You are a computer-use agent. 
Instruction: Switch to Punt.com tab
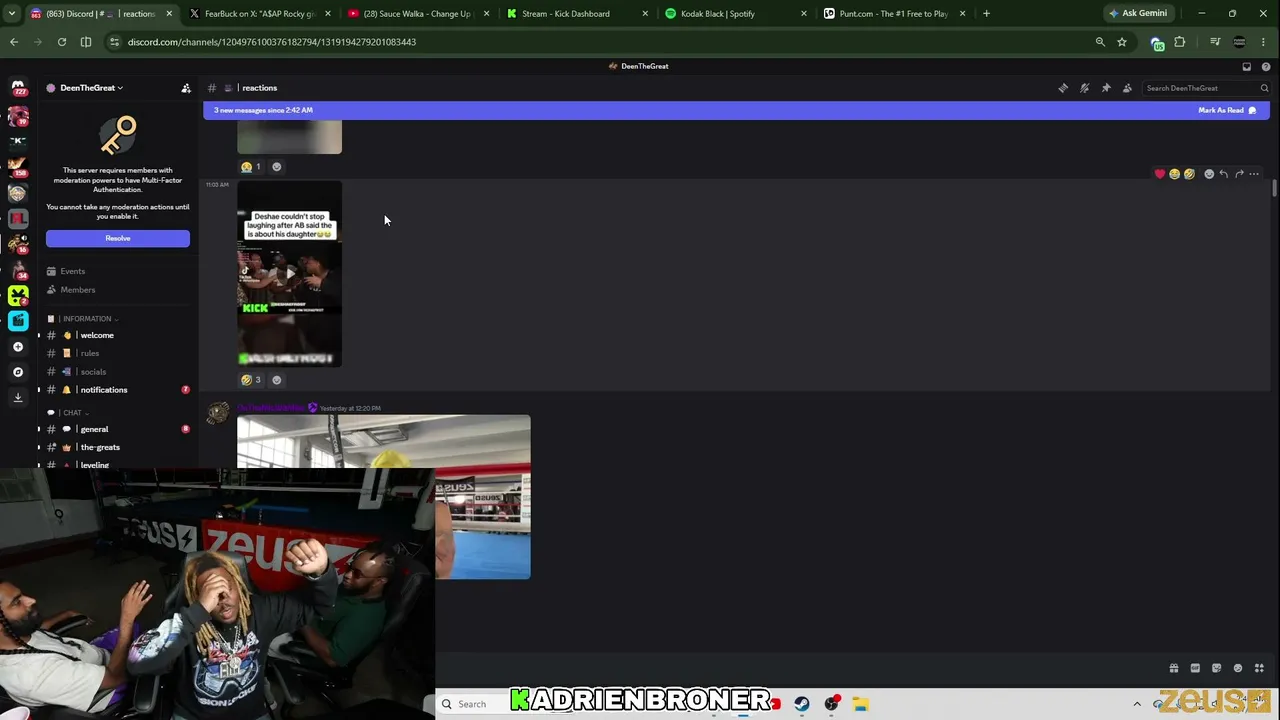(x=892, y=14)
